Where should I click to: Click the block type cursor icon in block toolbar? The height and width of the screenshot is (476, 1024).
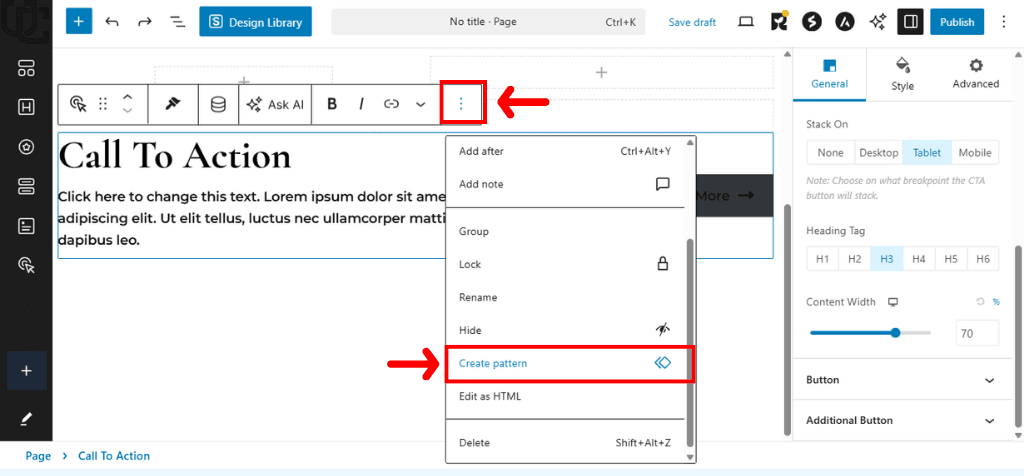click(78, 104)
